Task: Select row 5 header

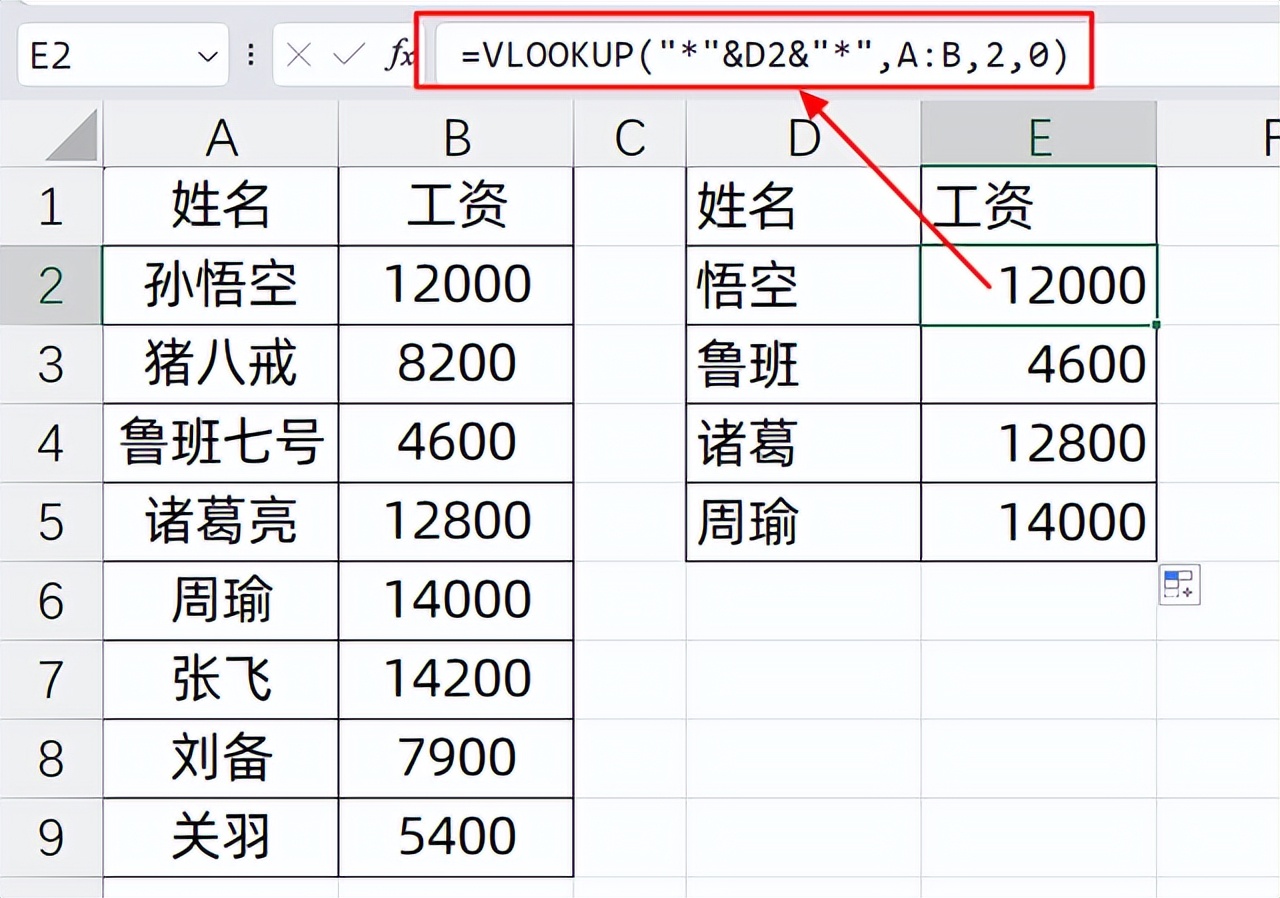Action: [51, 522]
